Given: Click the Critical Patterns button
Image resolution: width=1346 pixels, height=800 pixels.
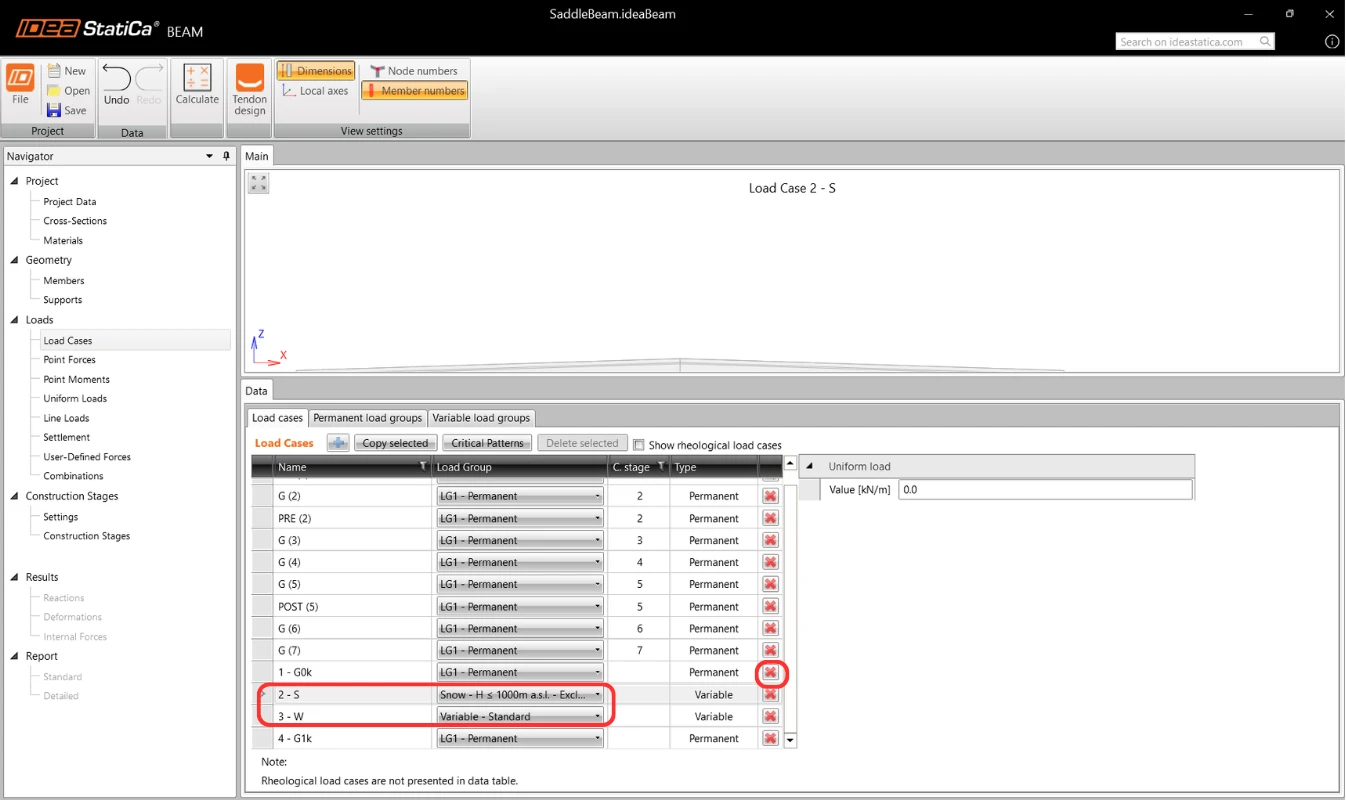Looking at the screenshot, I should [x=487, y=443].
